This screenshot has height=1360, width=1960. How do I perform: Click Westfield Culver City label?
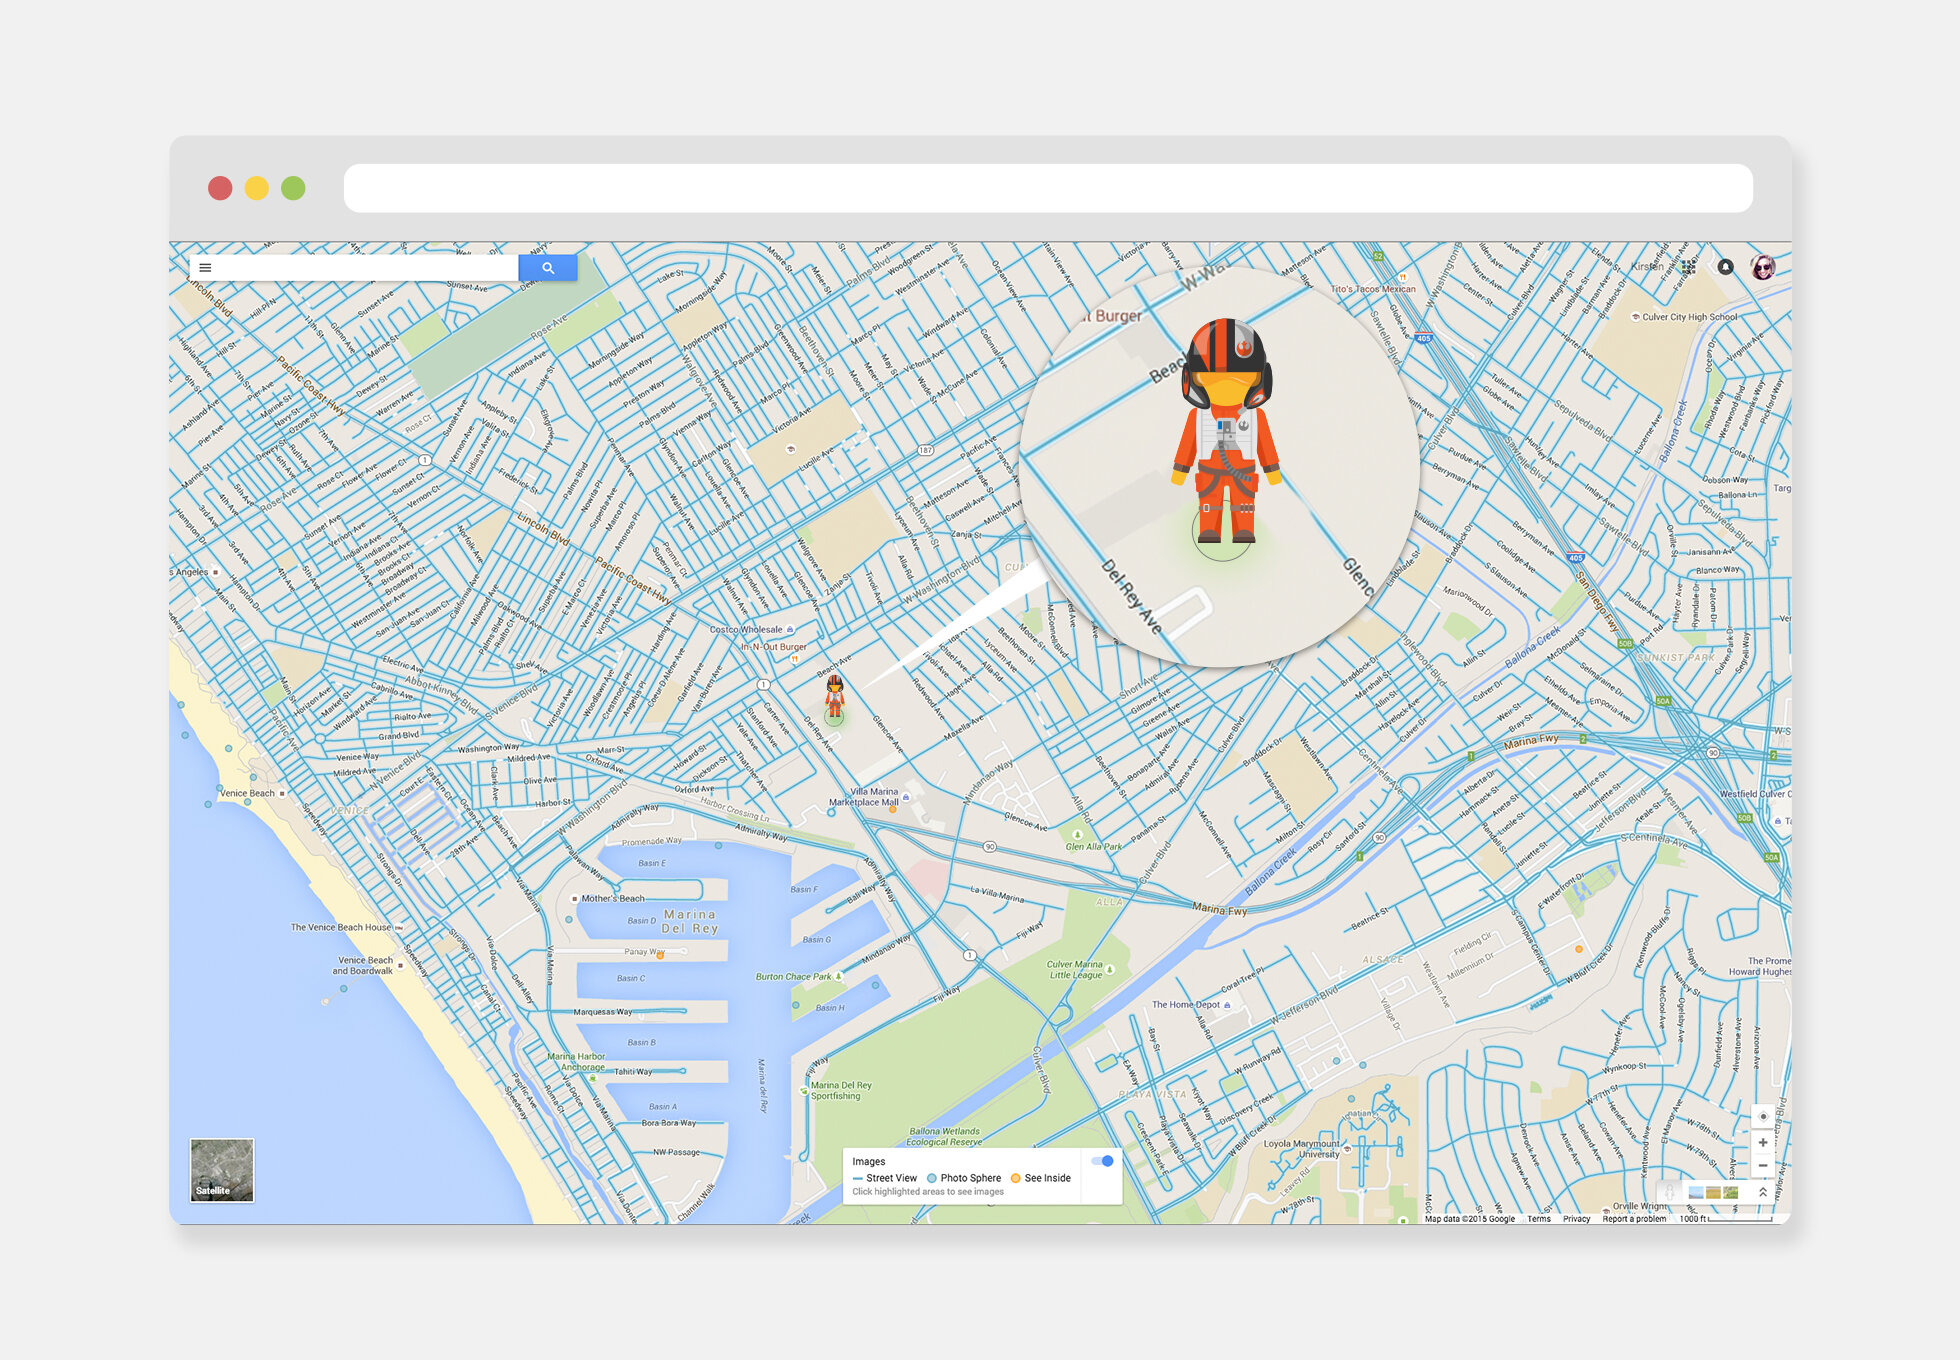tap(1755, 794)
